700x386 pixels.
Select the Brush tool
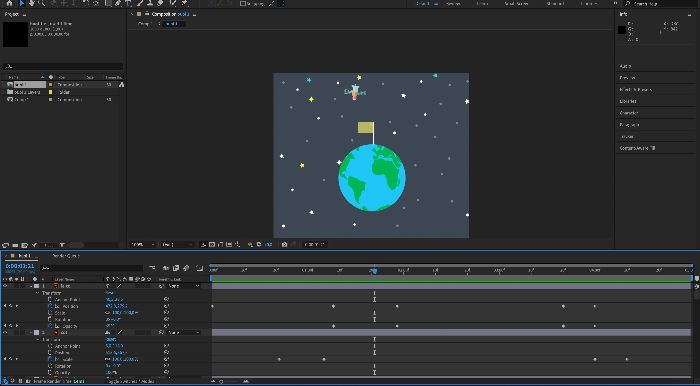(140, 3)
